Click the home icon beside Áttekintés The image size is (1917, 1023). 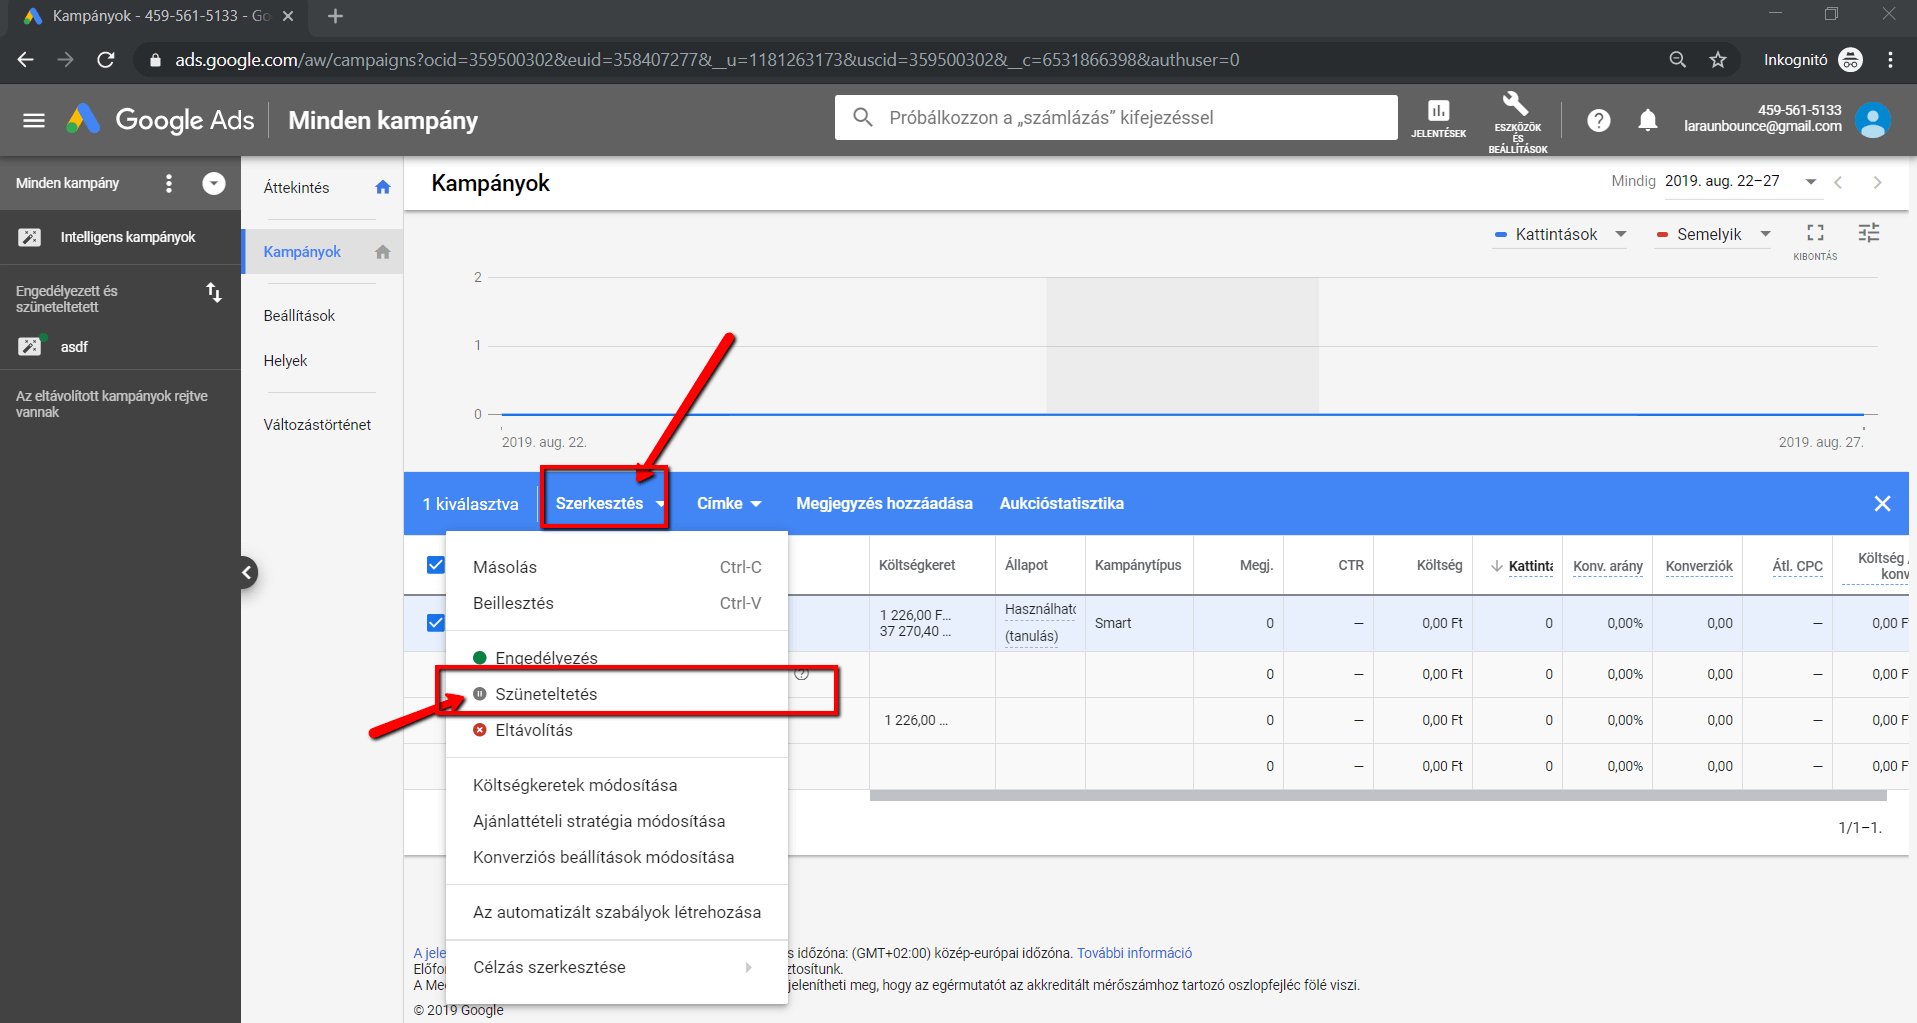[x=383, y=187]
